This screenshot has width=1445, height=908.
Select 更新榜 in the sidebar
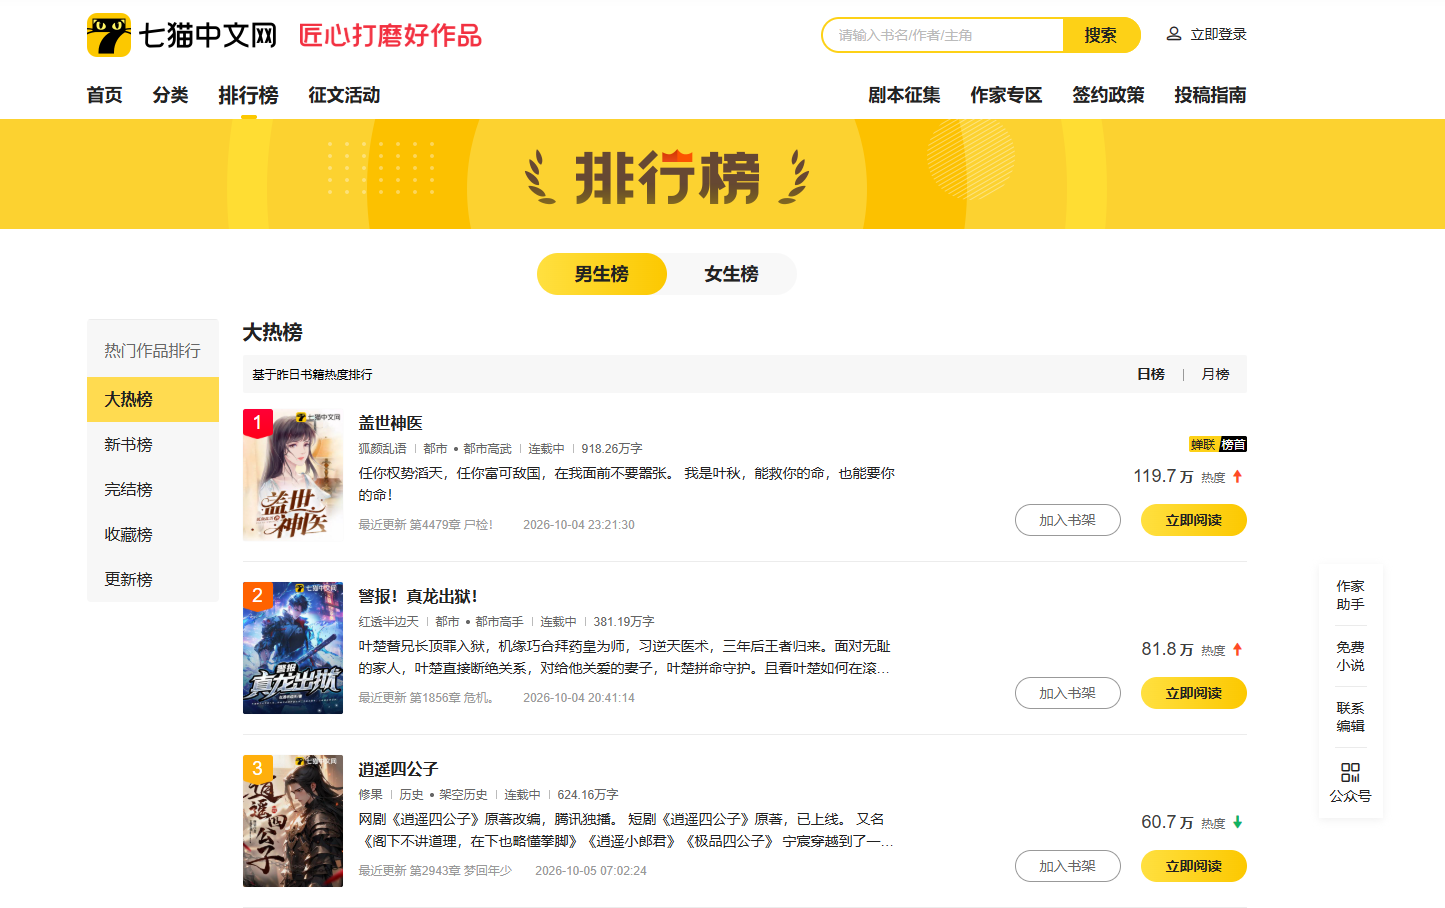tap(153, 579)
